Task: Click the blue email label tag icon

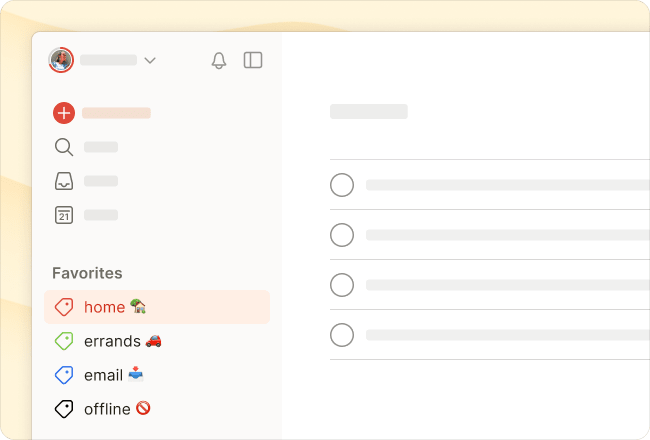Action: pos(64,375)
